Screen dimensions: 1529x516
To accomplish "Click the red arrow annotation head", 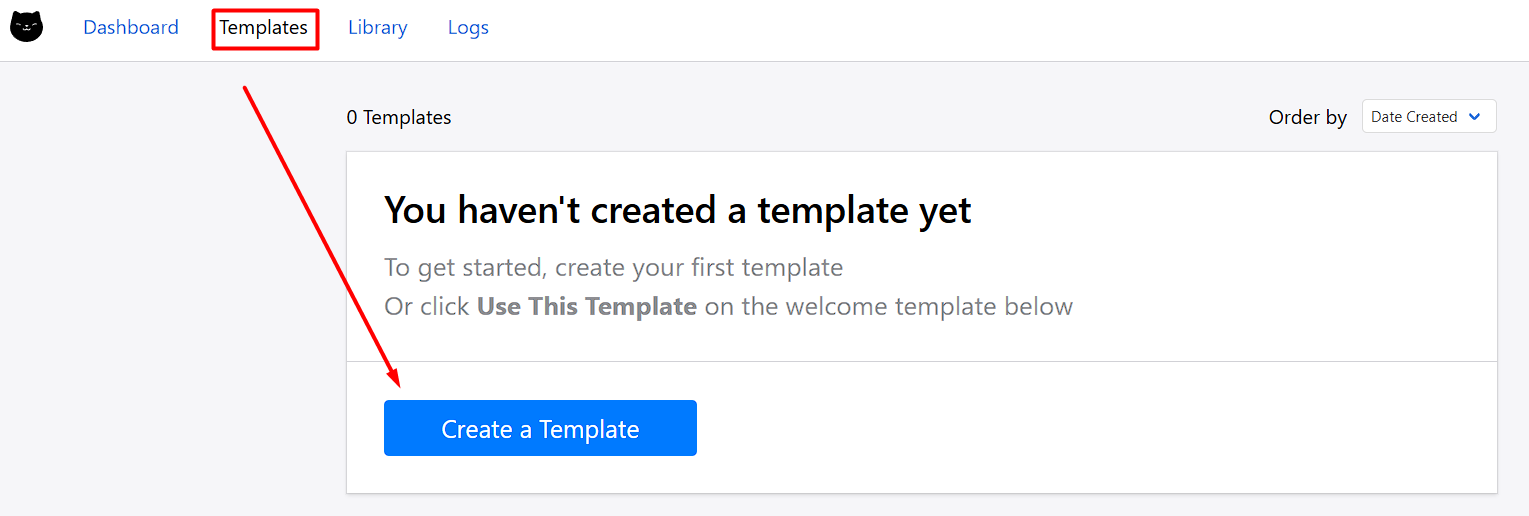I will click(393, 375).
